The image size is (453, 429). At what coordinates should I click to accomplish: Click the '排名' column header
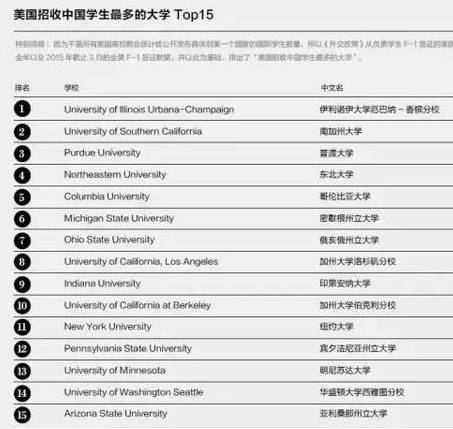pyautogui.click(x=22, y=88)
